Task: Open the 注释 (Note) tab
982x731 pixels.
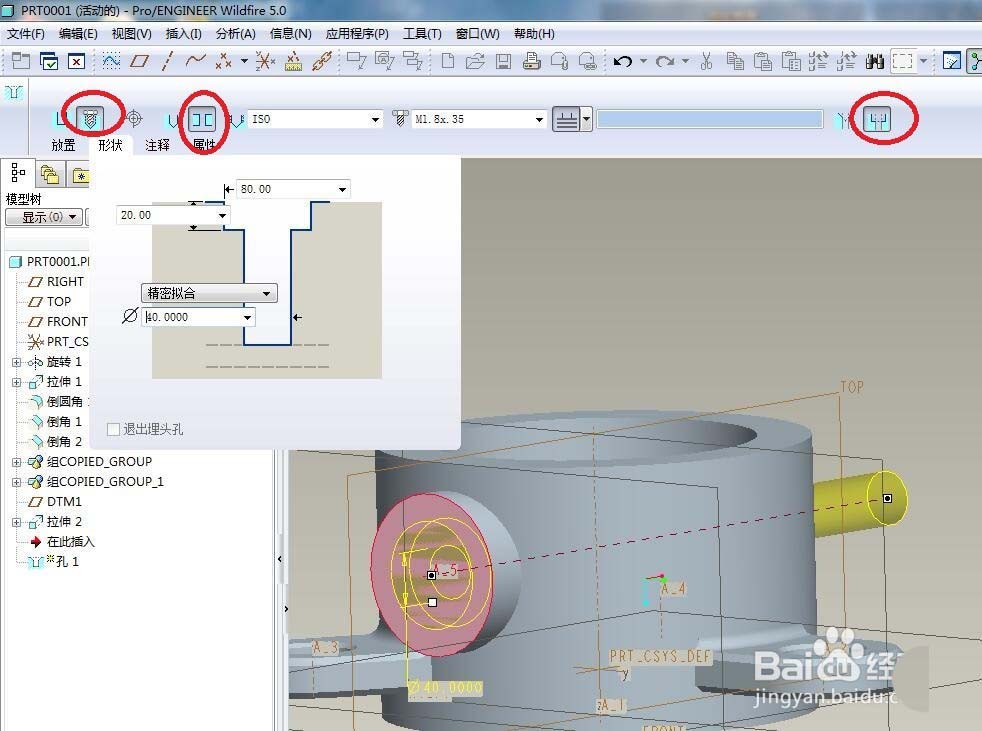Action: click(157, 145)
